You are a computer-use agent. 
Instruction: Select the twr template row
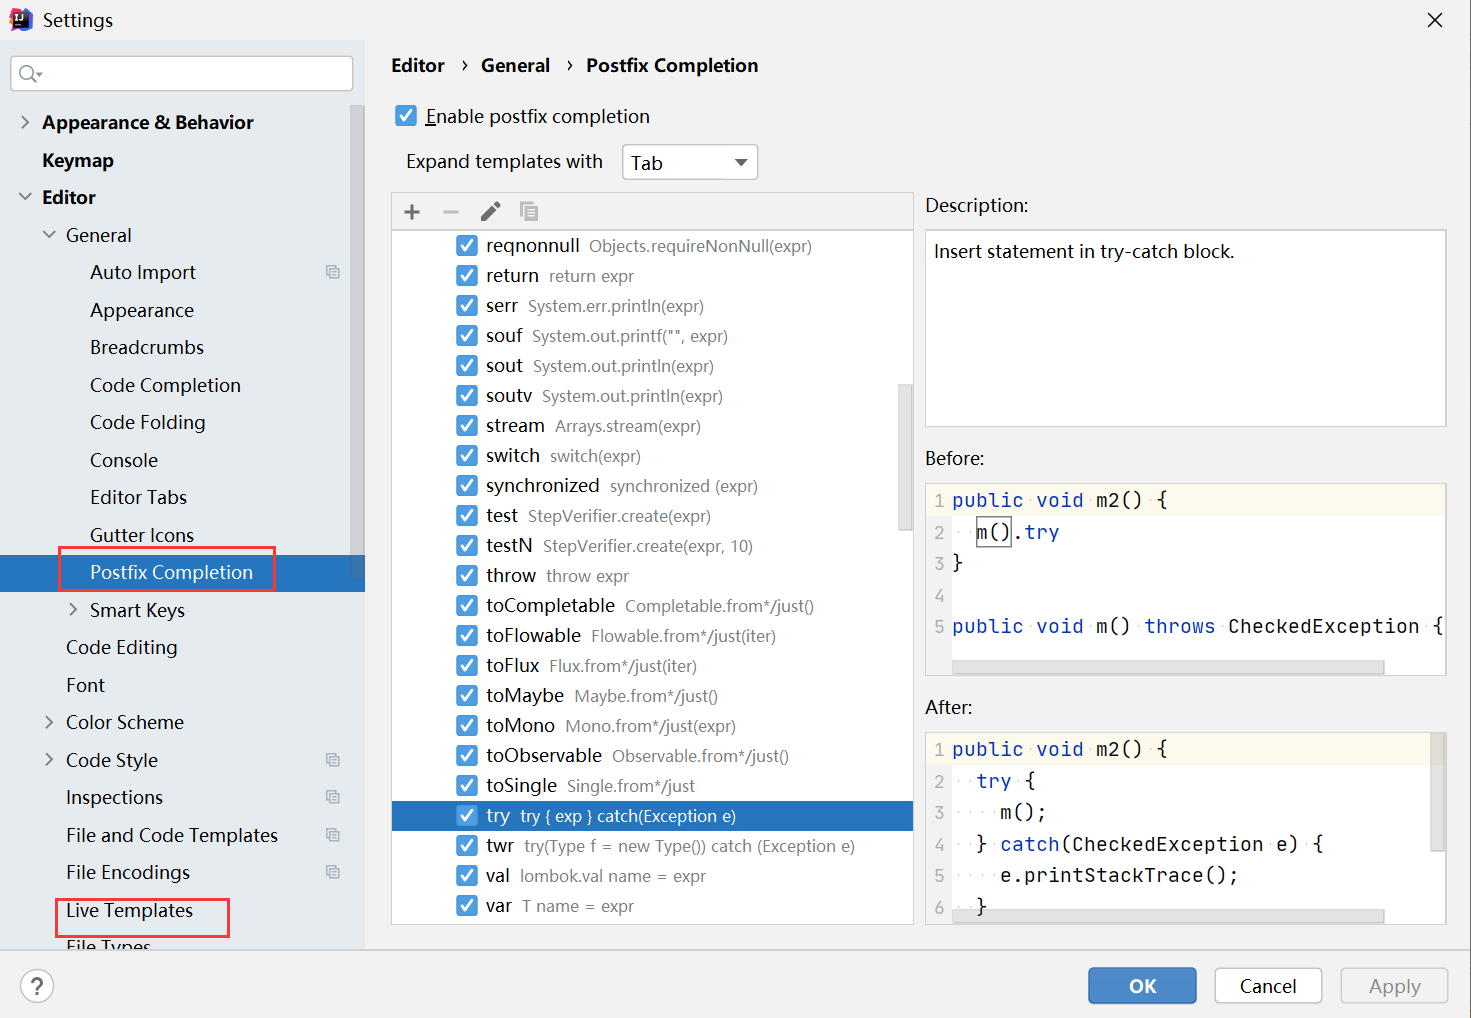click(x=652, y=846)
